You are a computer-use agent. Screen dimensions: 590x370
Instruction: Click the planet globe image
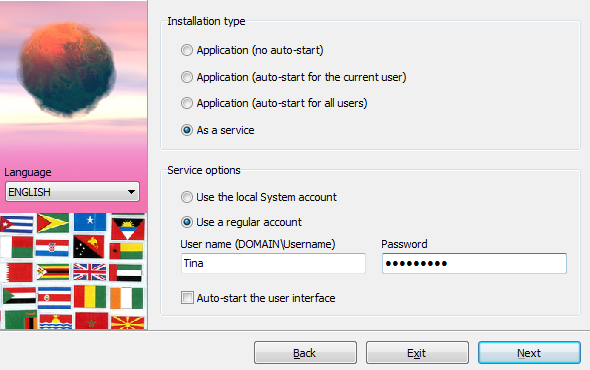coord(67,69)
